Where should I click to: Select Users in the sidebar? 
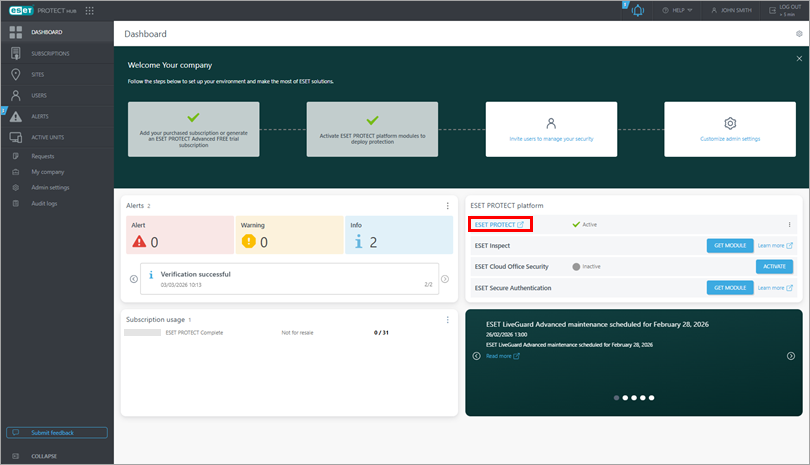coord(39,95)
